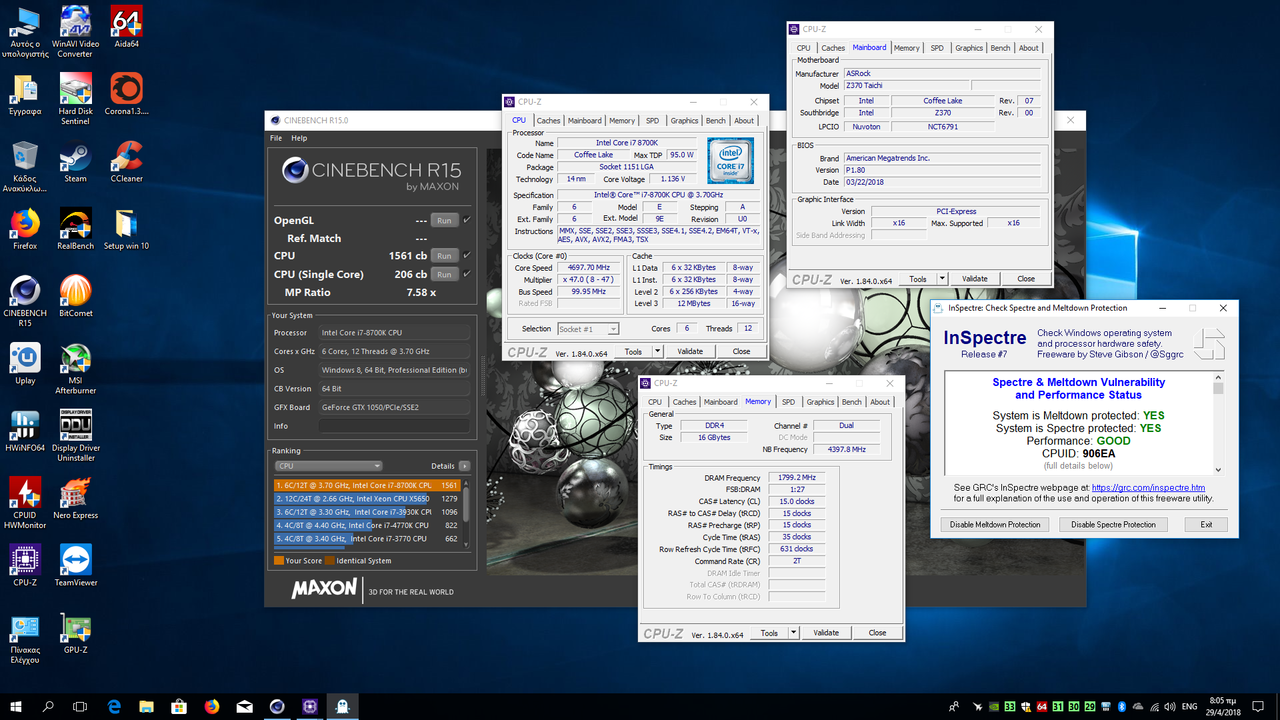The image size is (1280, 720).
Task: Click the Info input field in Cinebench
Action: tap(394, 426)
